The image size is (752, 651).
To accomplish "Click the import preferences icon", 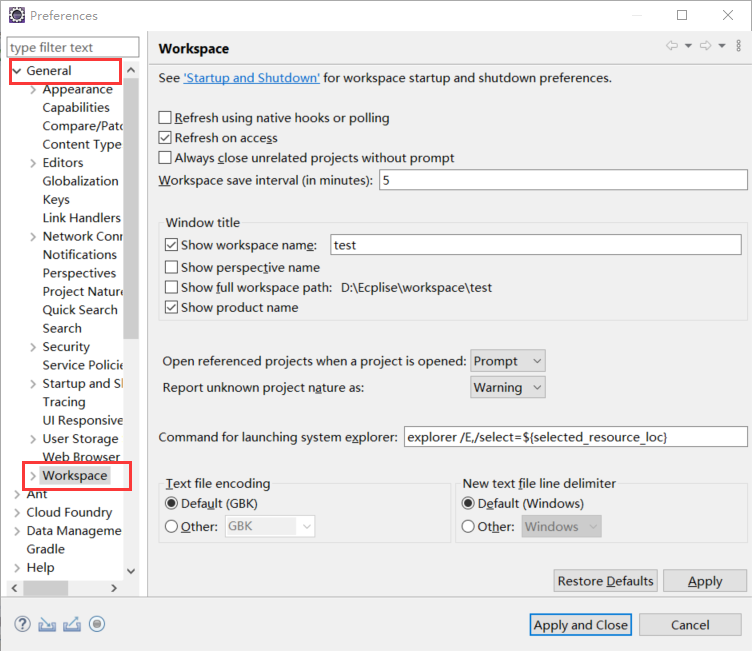I will tap(47, 624).
